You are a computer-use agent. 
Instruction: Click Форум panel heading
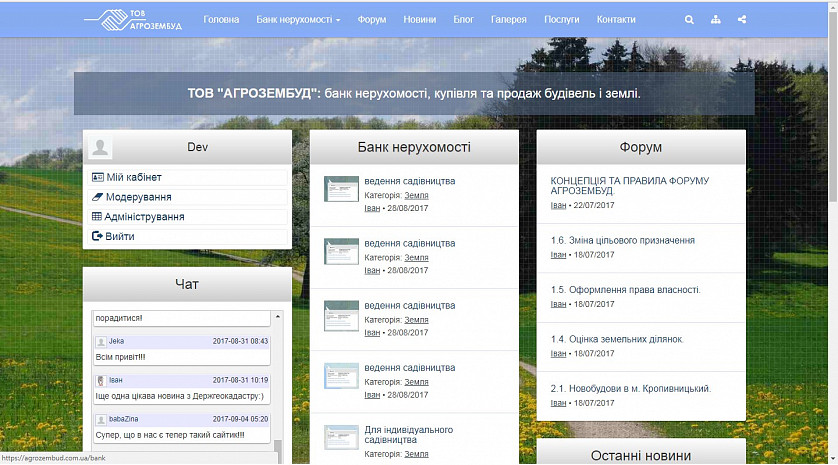(641, 147)
